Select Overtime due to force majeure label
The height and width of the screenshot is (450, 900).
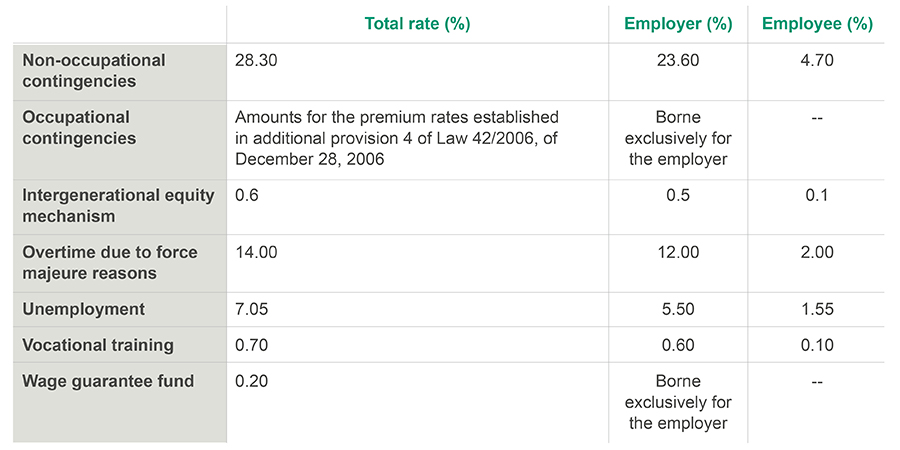tap(110, 262)
